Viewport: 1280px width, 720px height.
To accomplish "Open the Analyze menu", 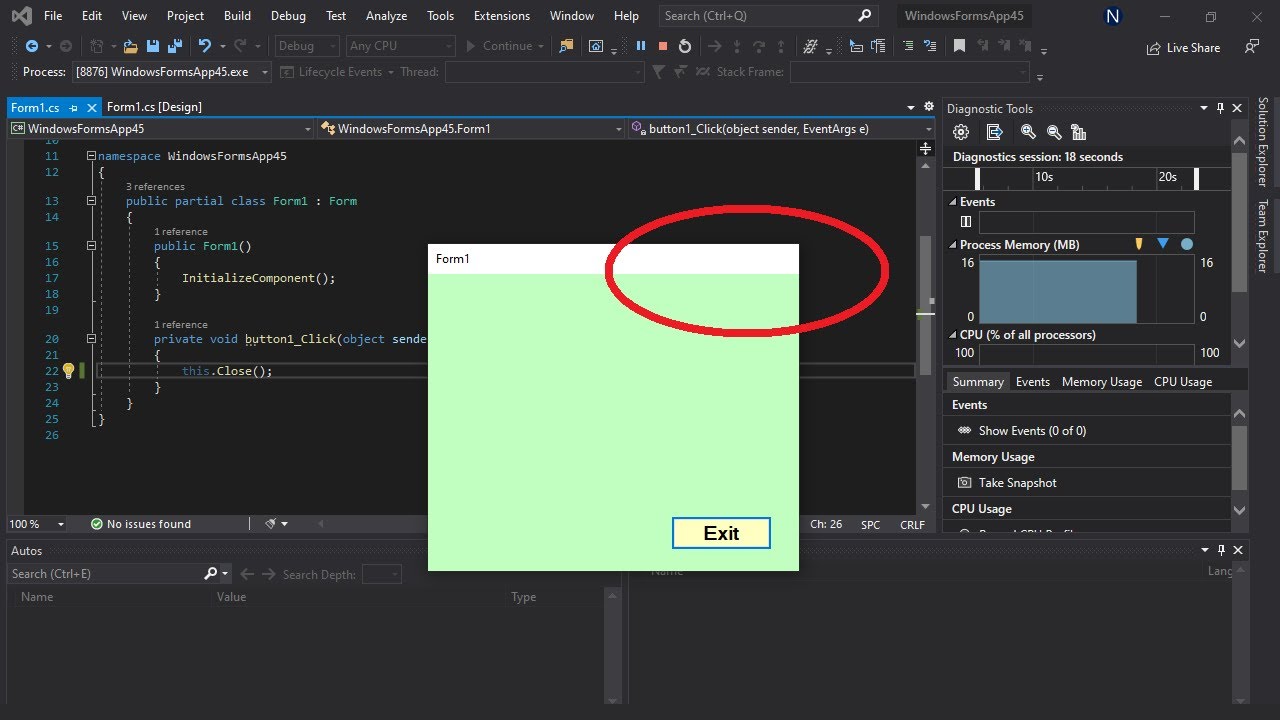I will (386, 16).
